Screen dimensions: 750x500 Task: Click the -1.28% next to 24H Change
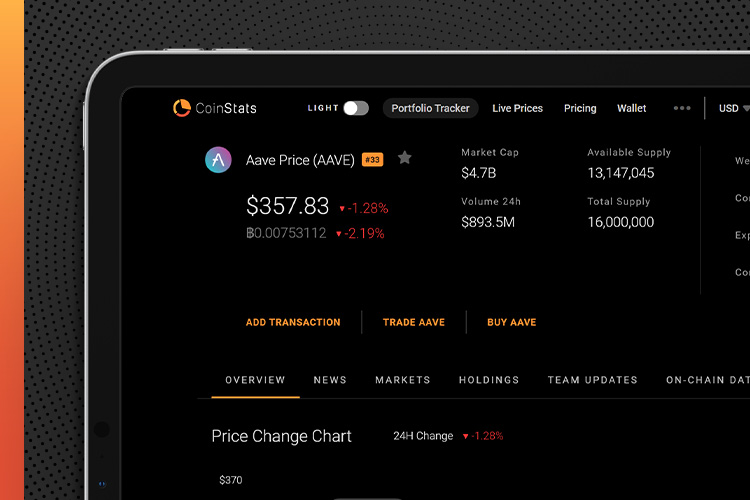coord(483,436)
